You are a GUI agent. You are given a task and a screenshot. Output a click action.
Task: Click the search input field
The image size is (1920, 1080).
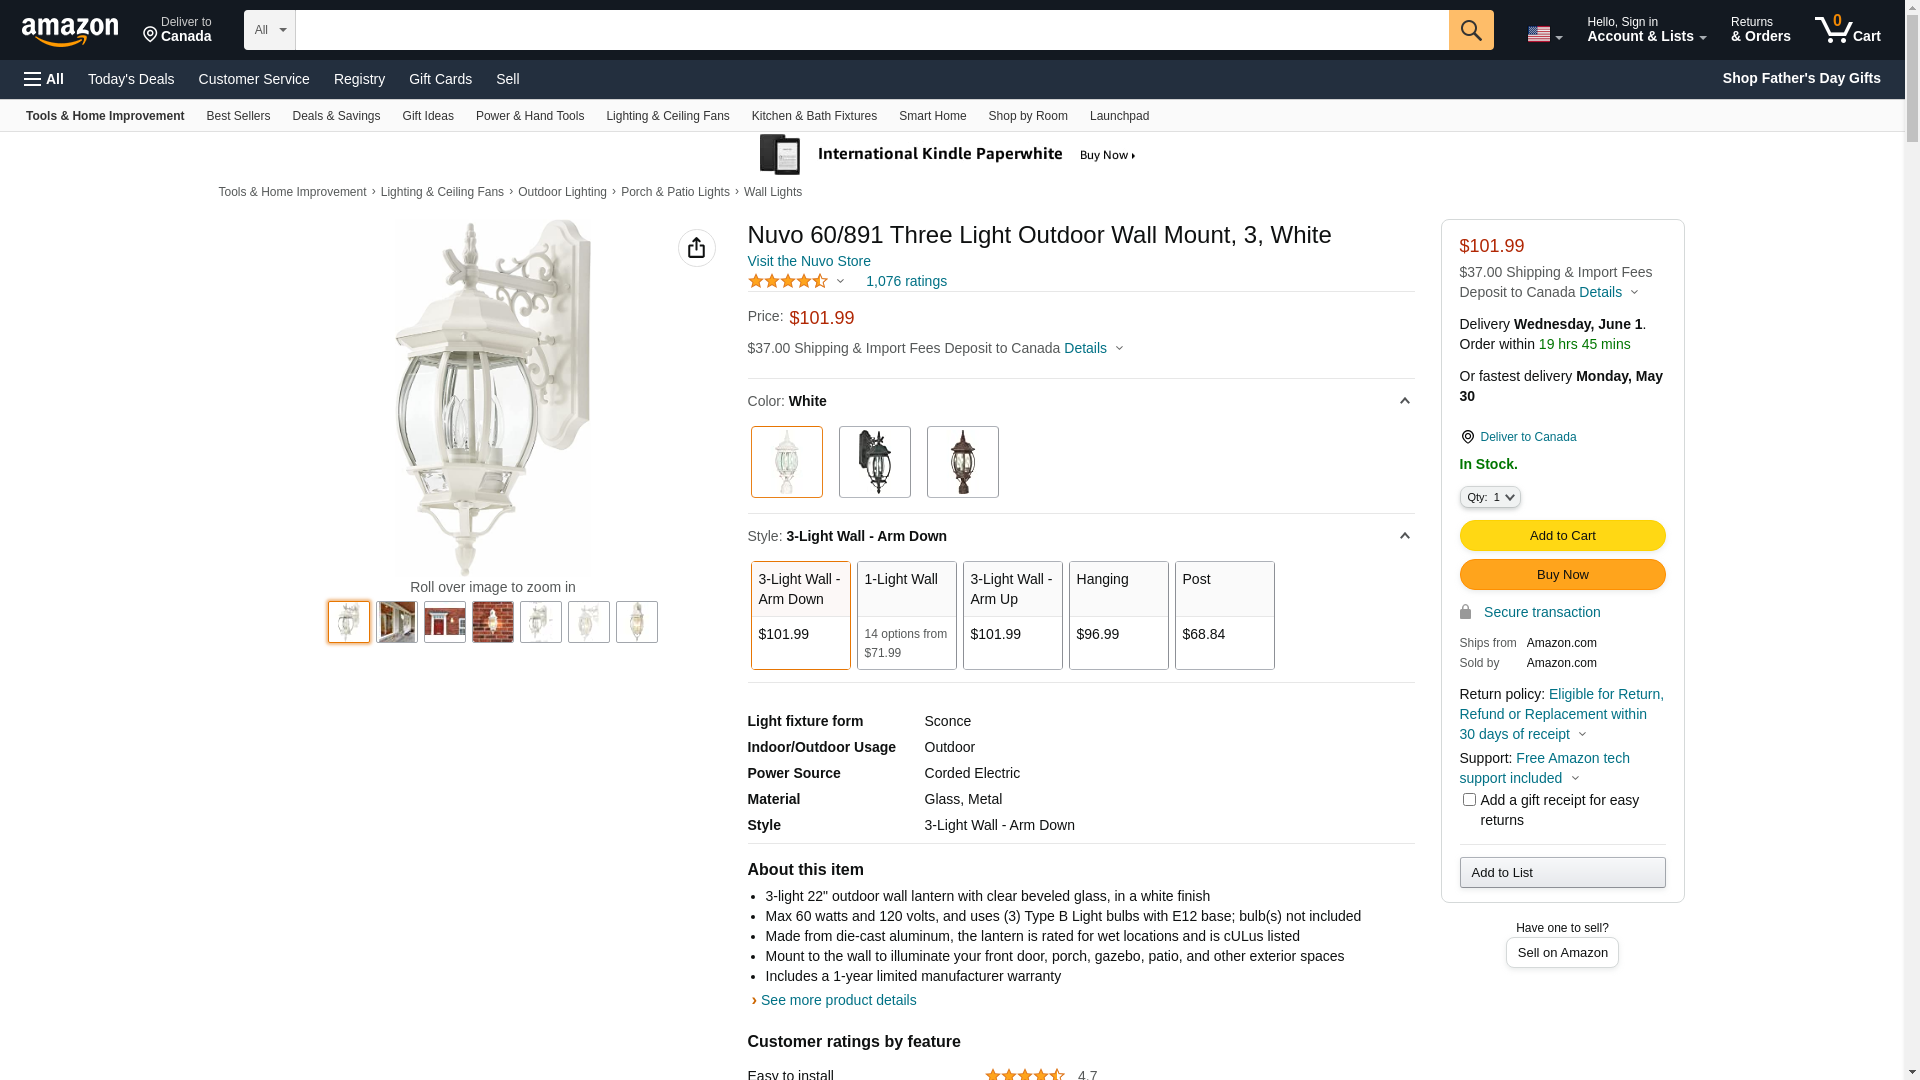coord(872,30)
